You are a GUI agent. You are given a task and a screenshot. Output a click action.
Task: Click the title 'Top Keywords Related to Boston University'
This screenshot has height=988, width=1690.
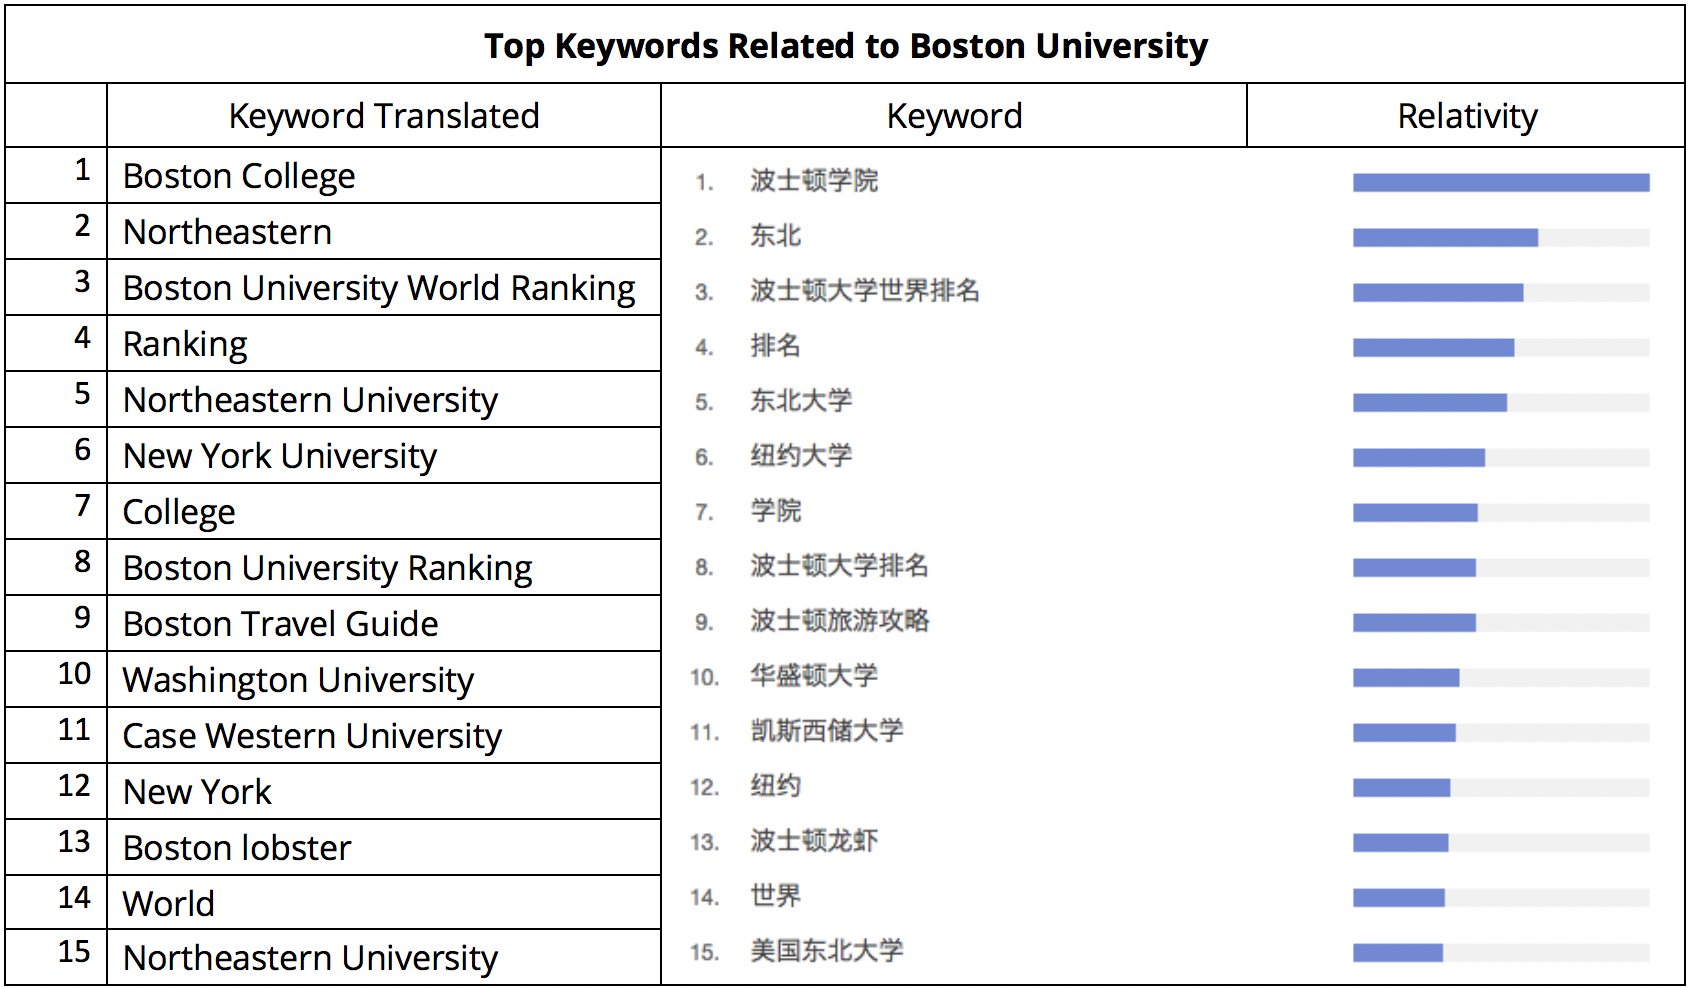tap(845, 46)
